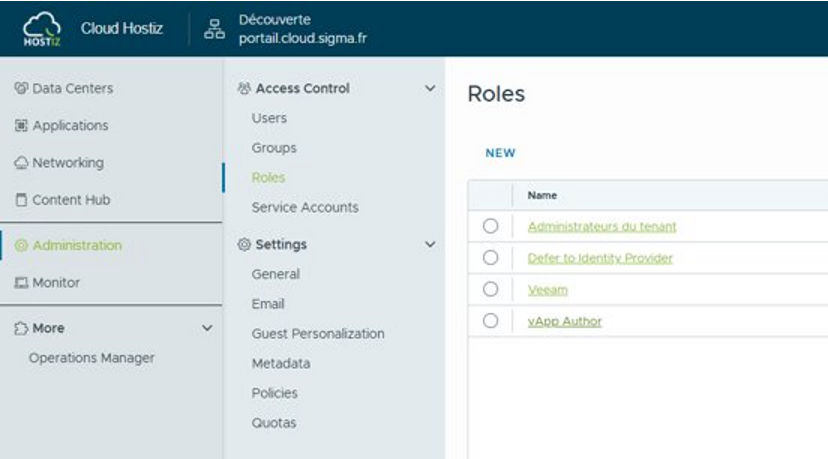This screenshot has width=828, height=459.
Task: Open Operations Manager under More
Action: pyautogui.click(x=91, y=358)
